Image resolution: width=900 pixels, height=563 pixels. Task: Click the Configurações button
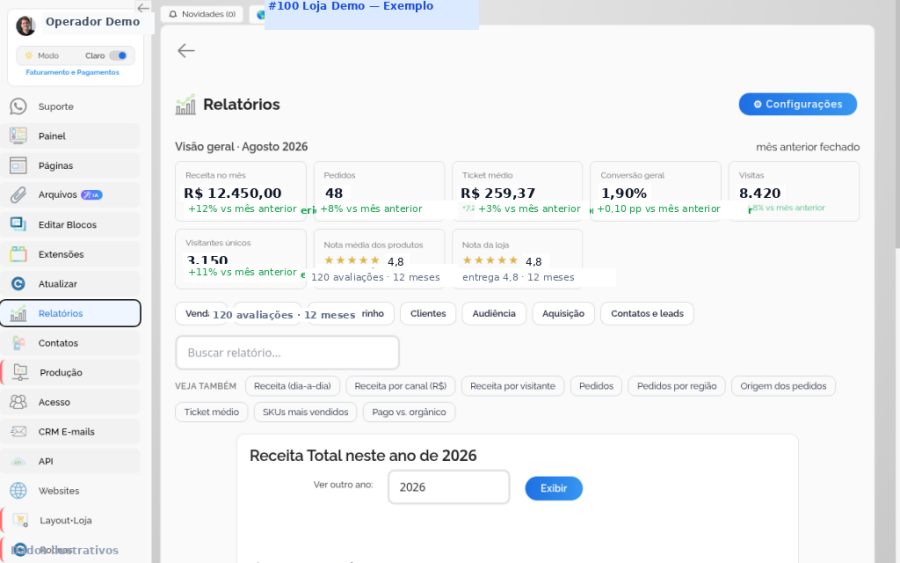pos(797,104)
